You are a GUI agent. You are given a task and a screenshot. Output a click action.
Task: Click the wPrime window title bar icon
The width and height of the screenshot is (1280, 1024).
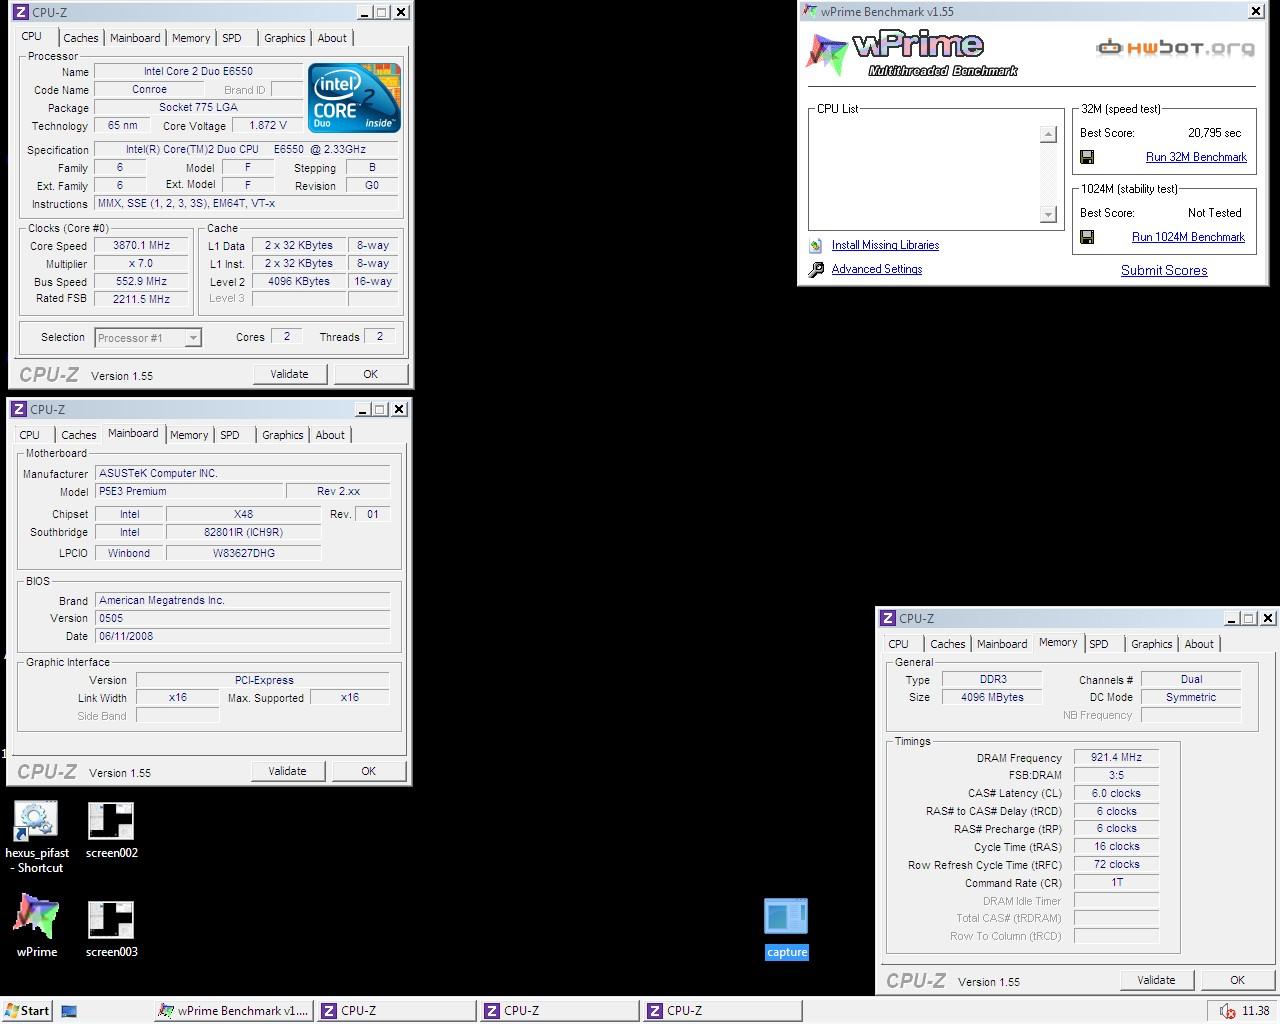[x=809, y=11]
